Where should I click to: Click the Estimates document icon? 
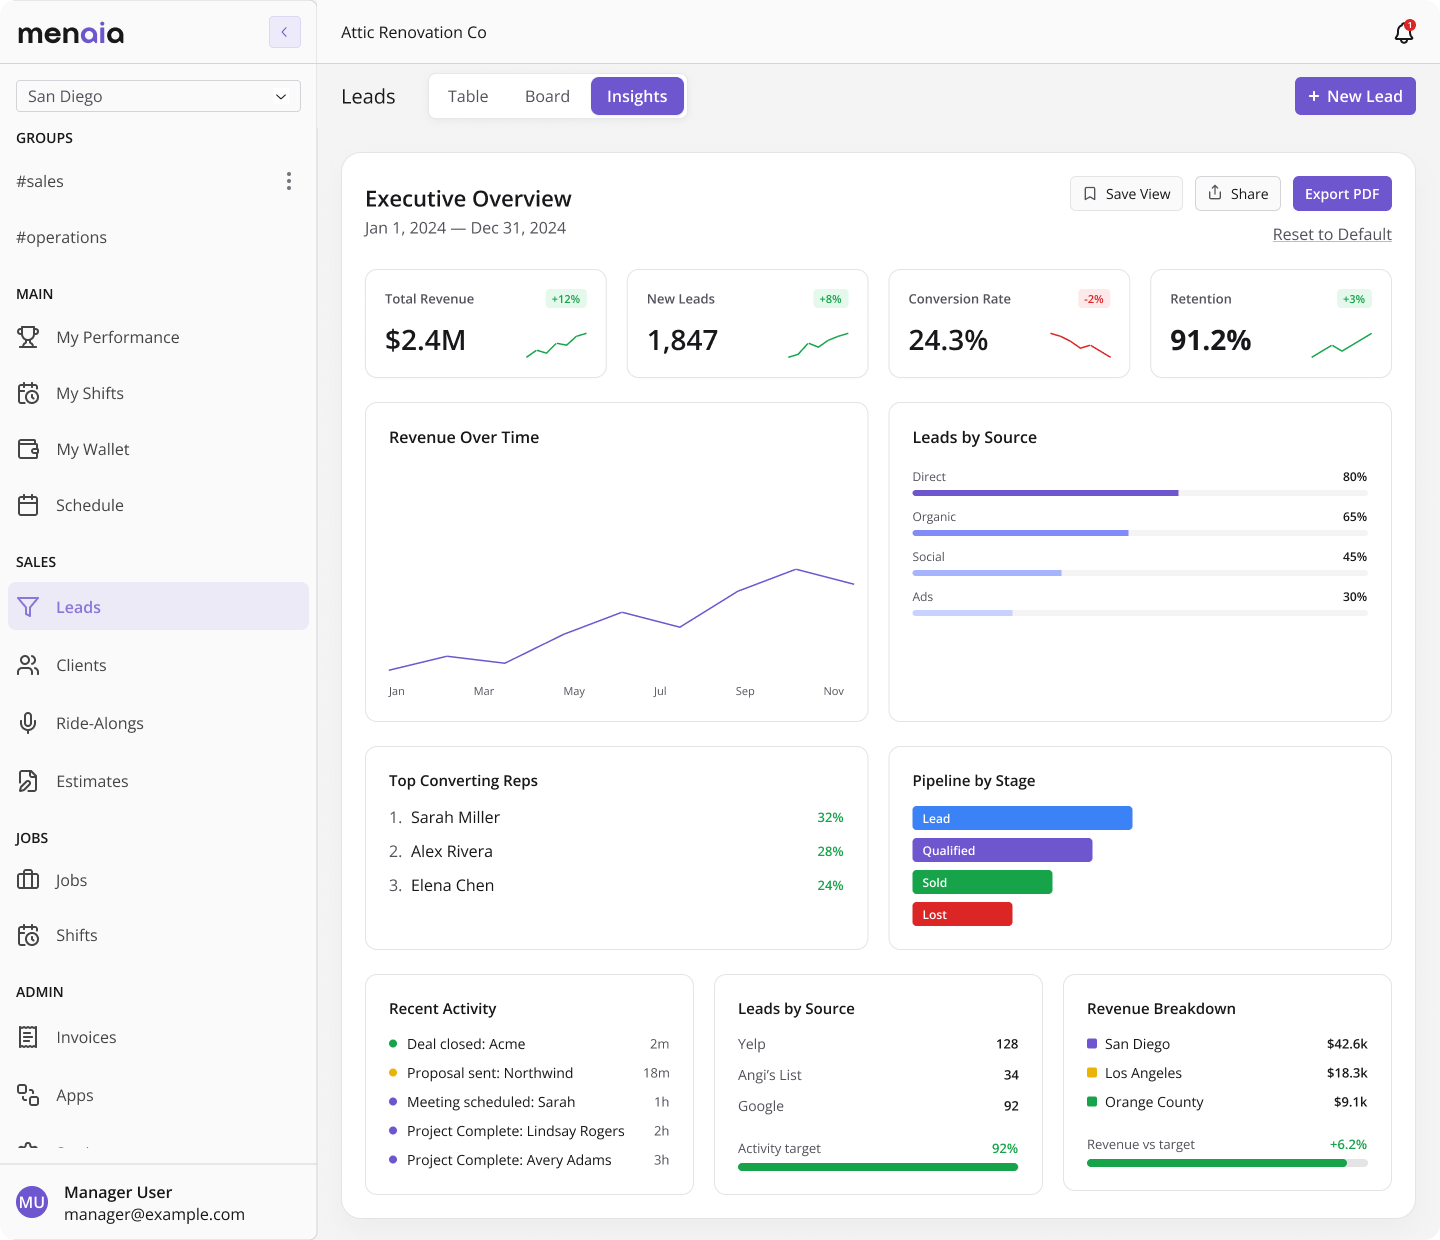(28, 781)
